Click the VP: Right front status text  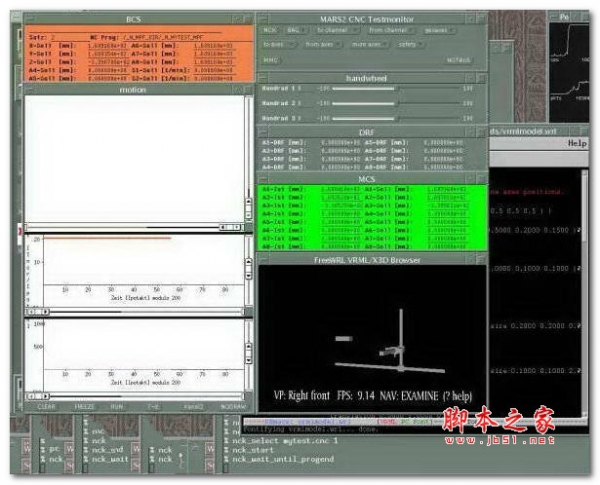click(x=302, y=395)
